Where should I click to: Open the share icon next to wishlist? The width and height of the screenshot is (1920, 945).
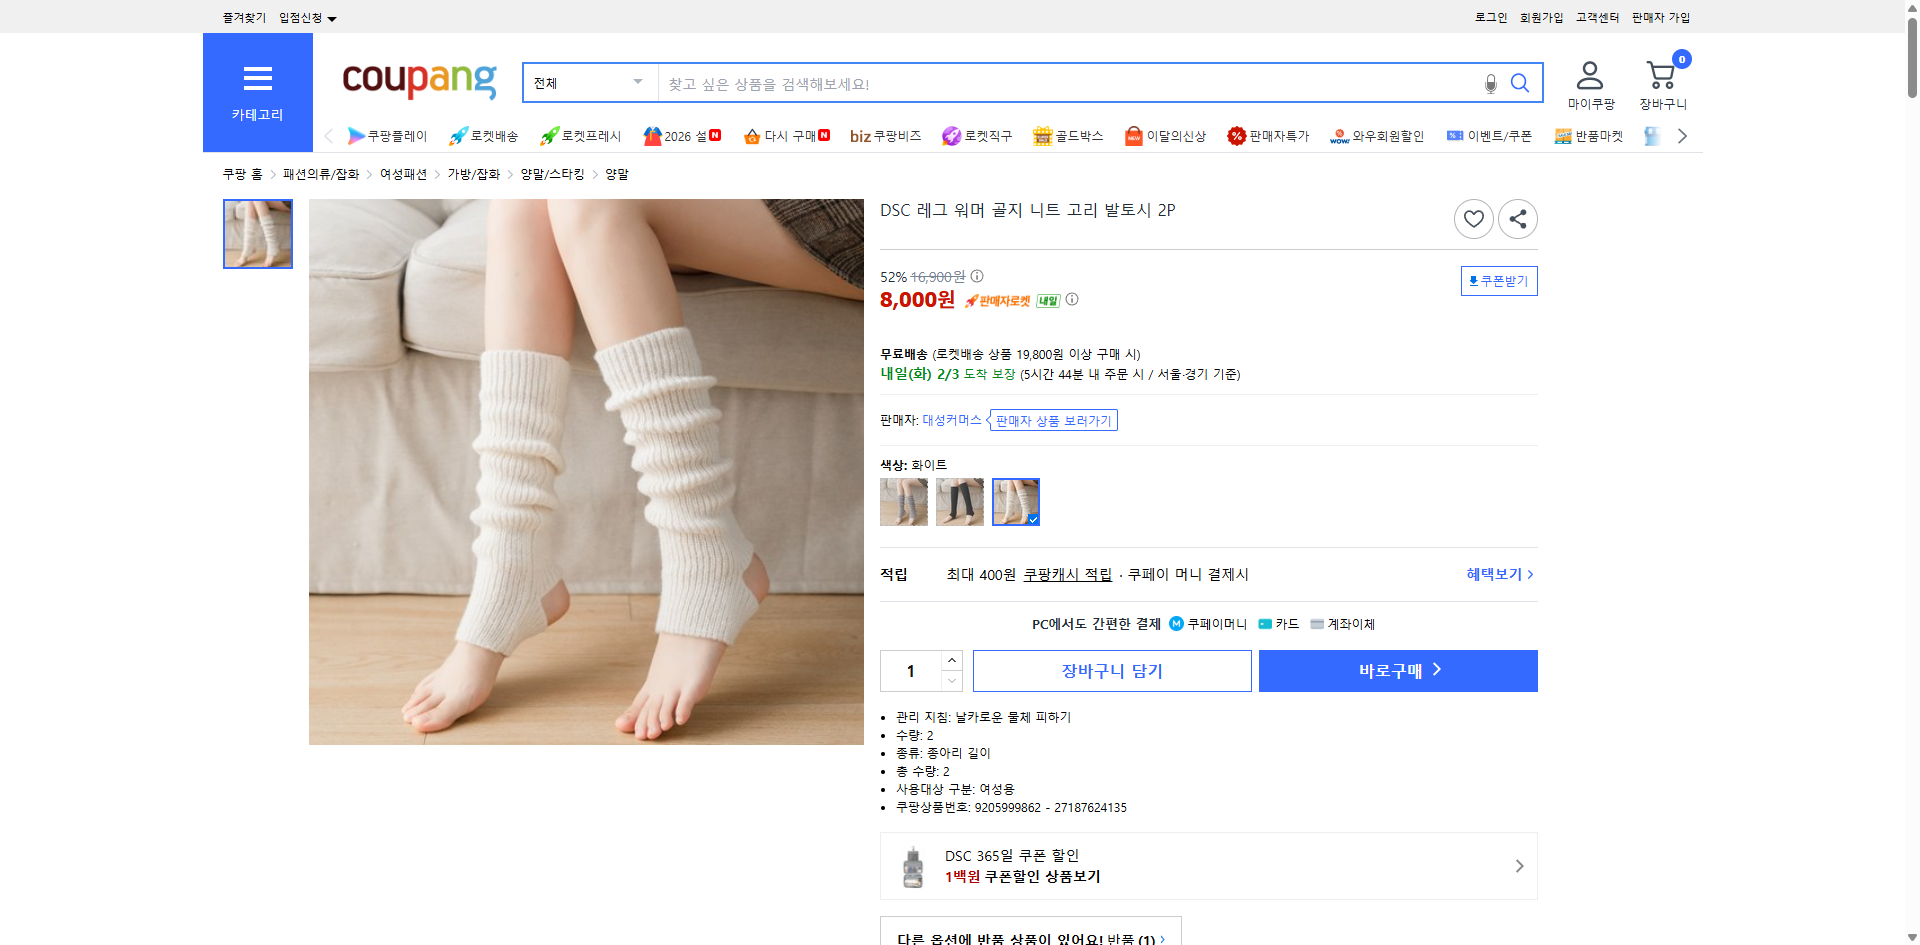click(x=1517, y=218)
